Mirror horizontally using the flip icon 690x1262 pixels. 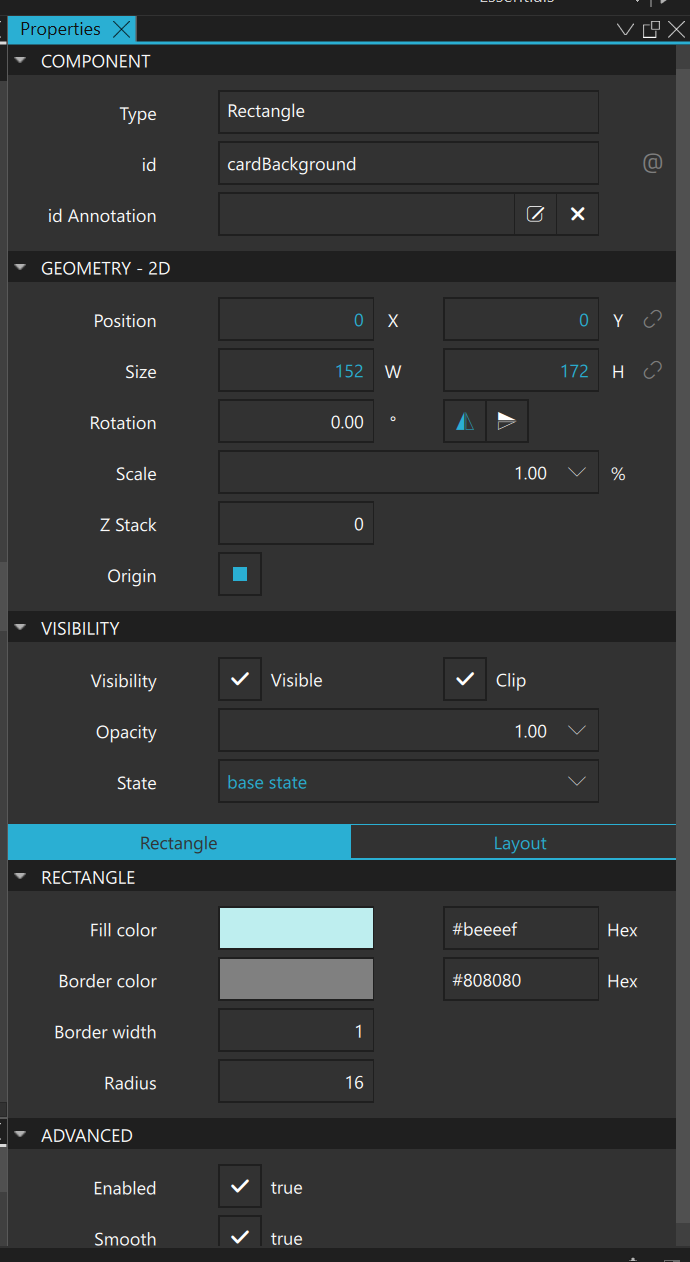pos(465,422)
